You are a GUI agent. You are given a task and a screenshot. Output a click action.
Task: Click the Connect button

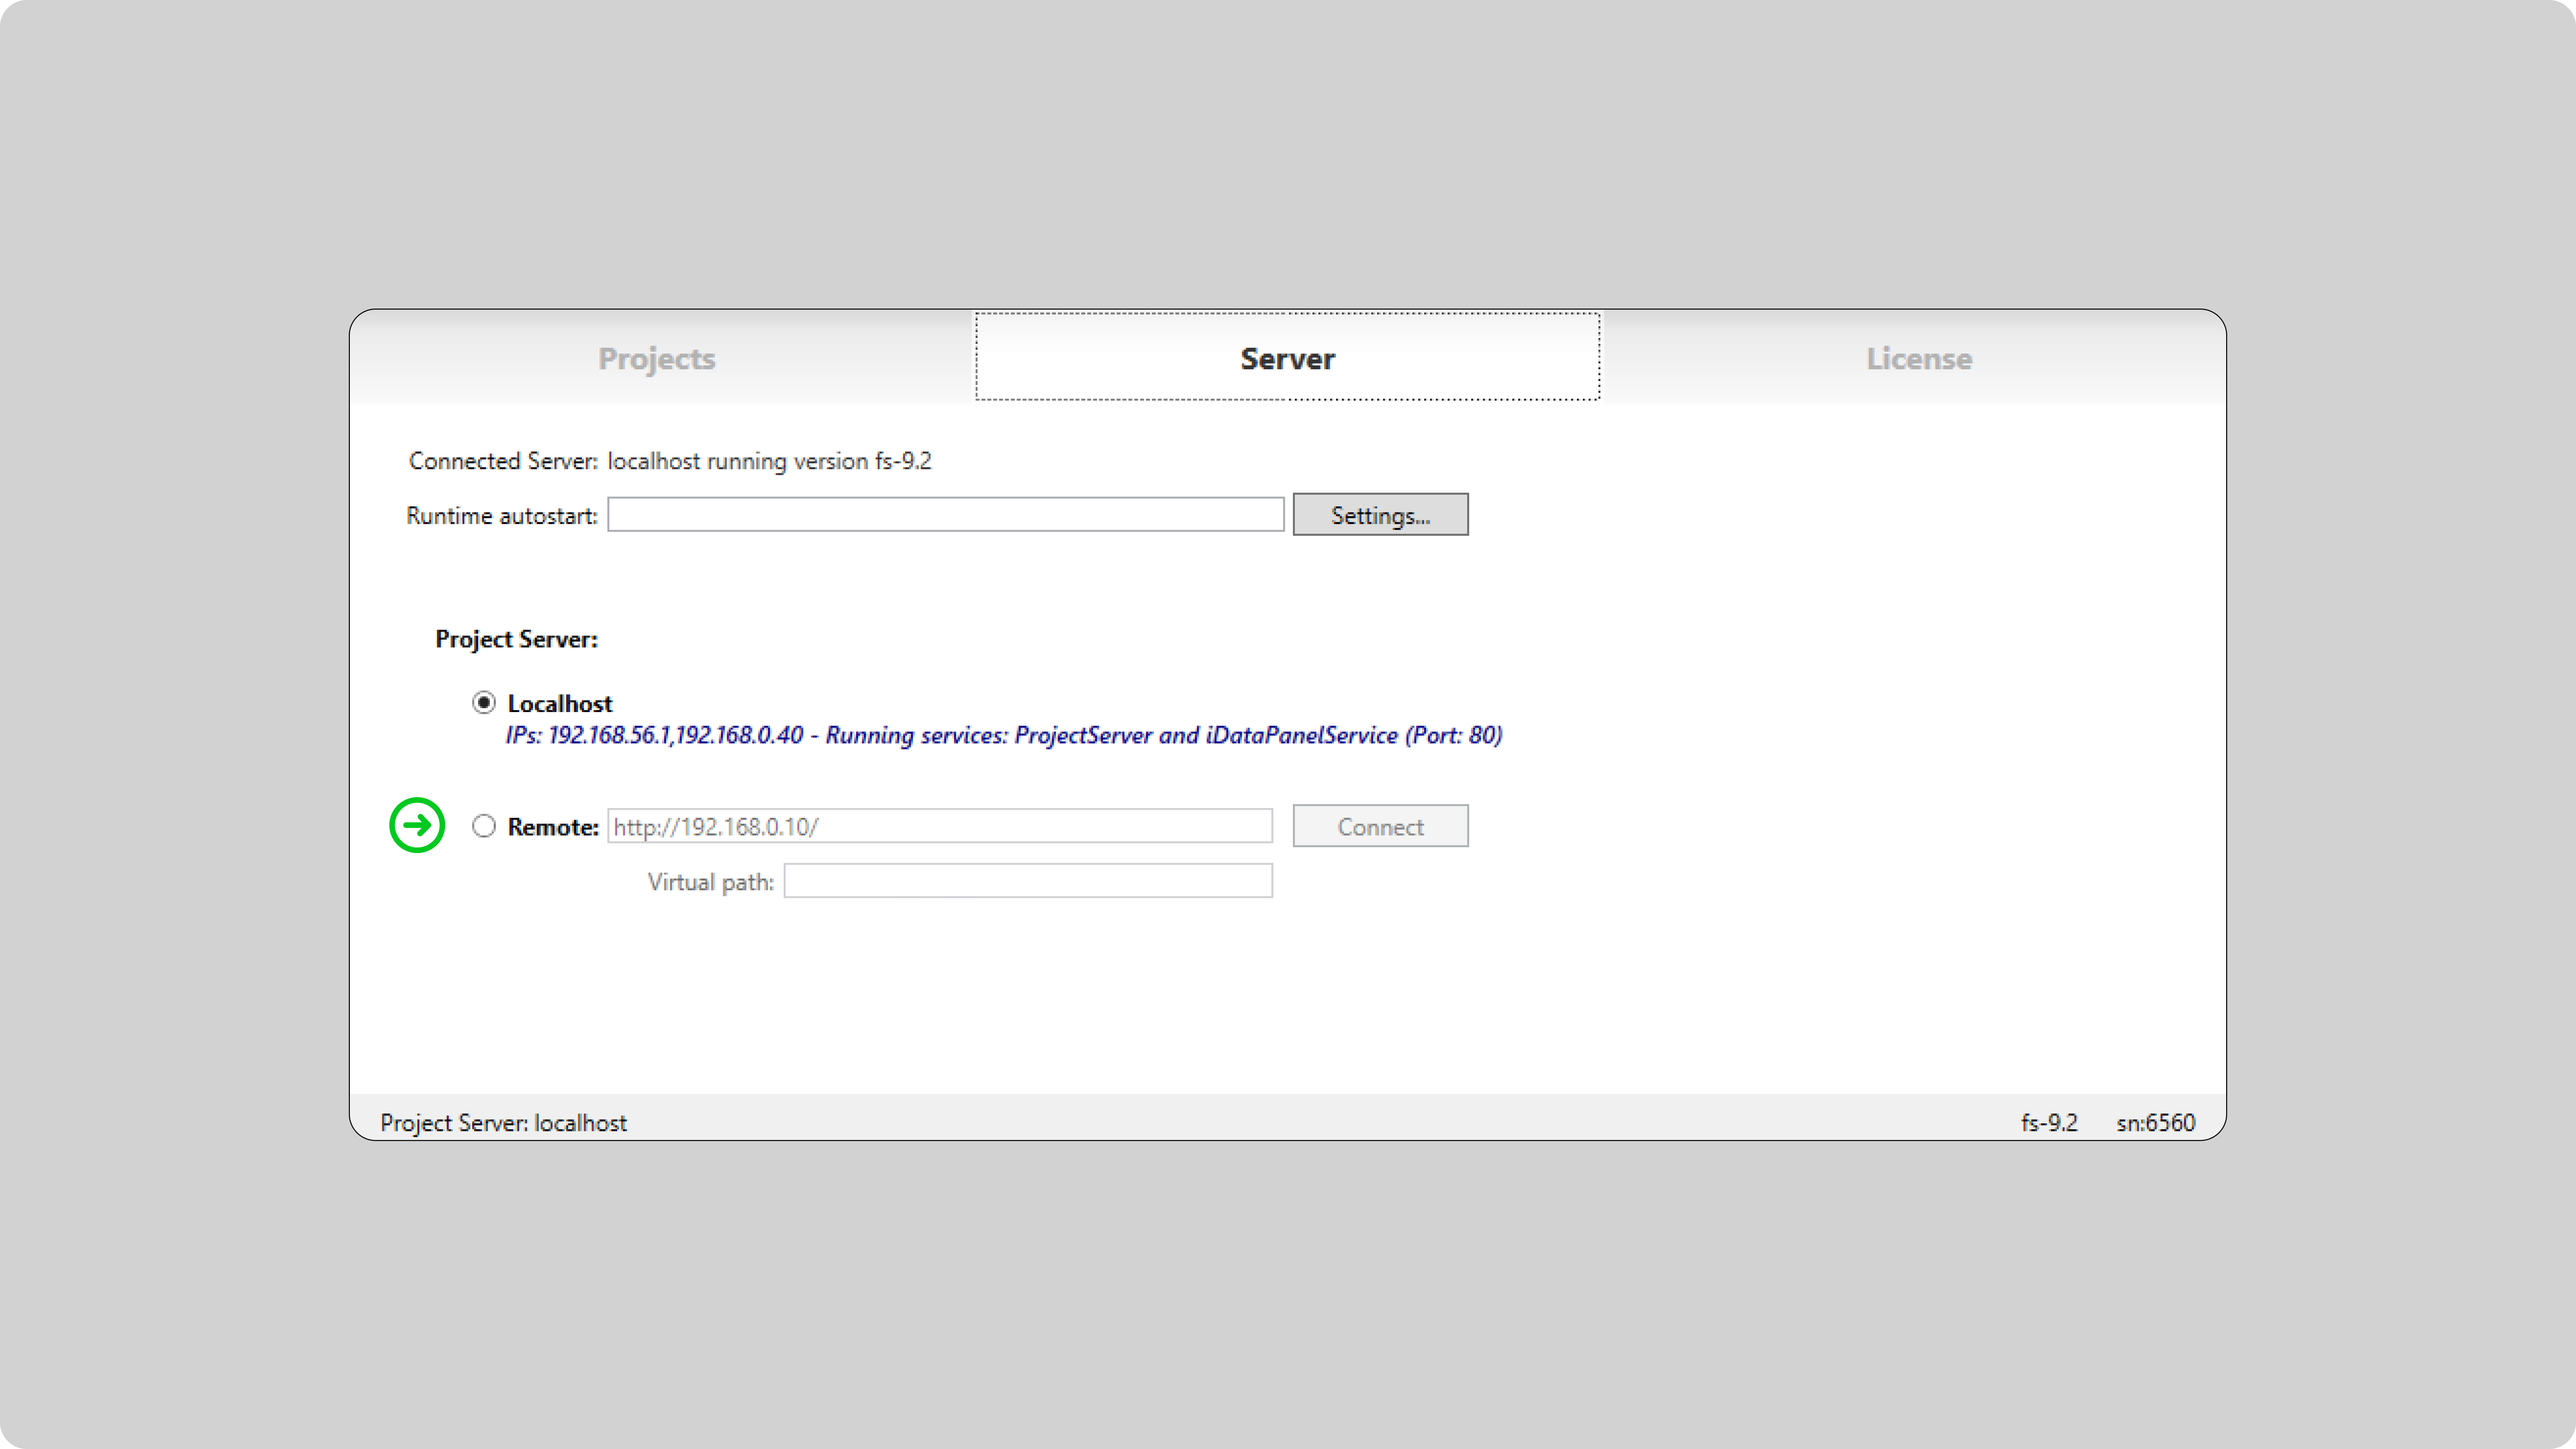pos(1380,826)
